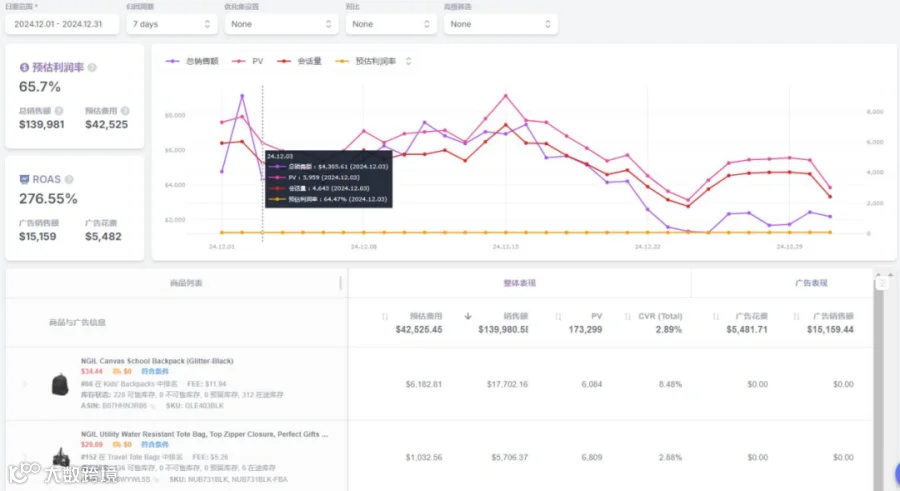The height and width of the screenshot is (491, 900).
Task: Click sort icon beside 广告花费 column
Action: (716, 316)
